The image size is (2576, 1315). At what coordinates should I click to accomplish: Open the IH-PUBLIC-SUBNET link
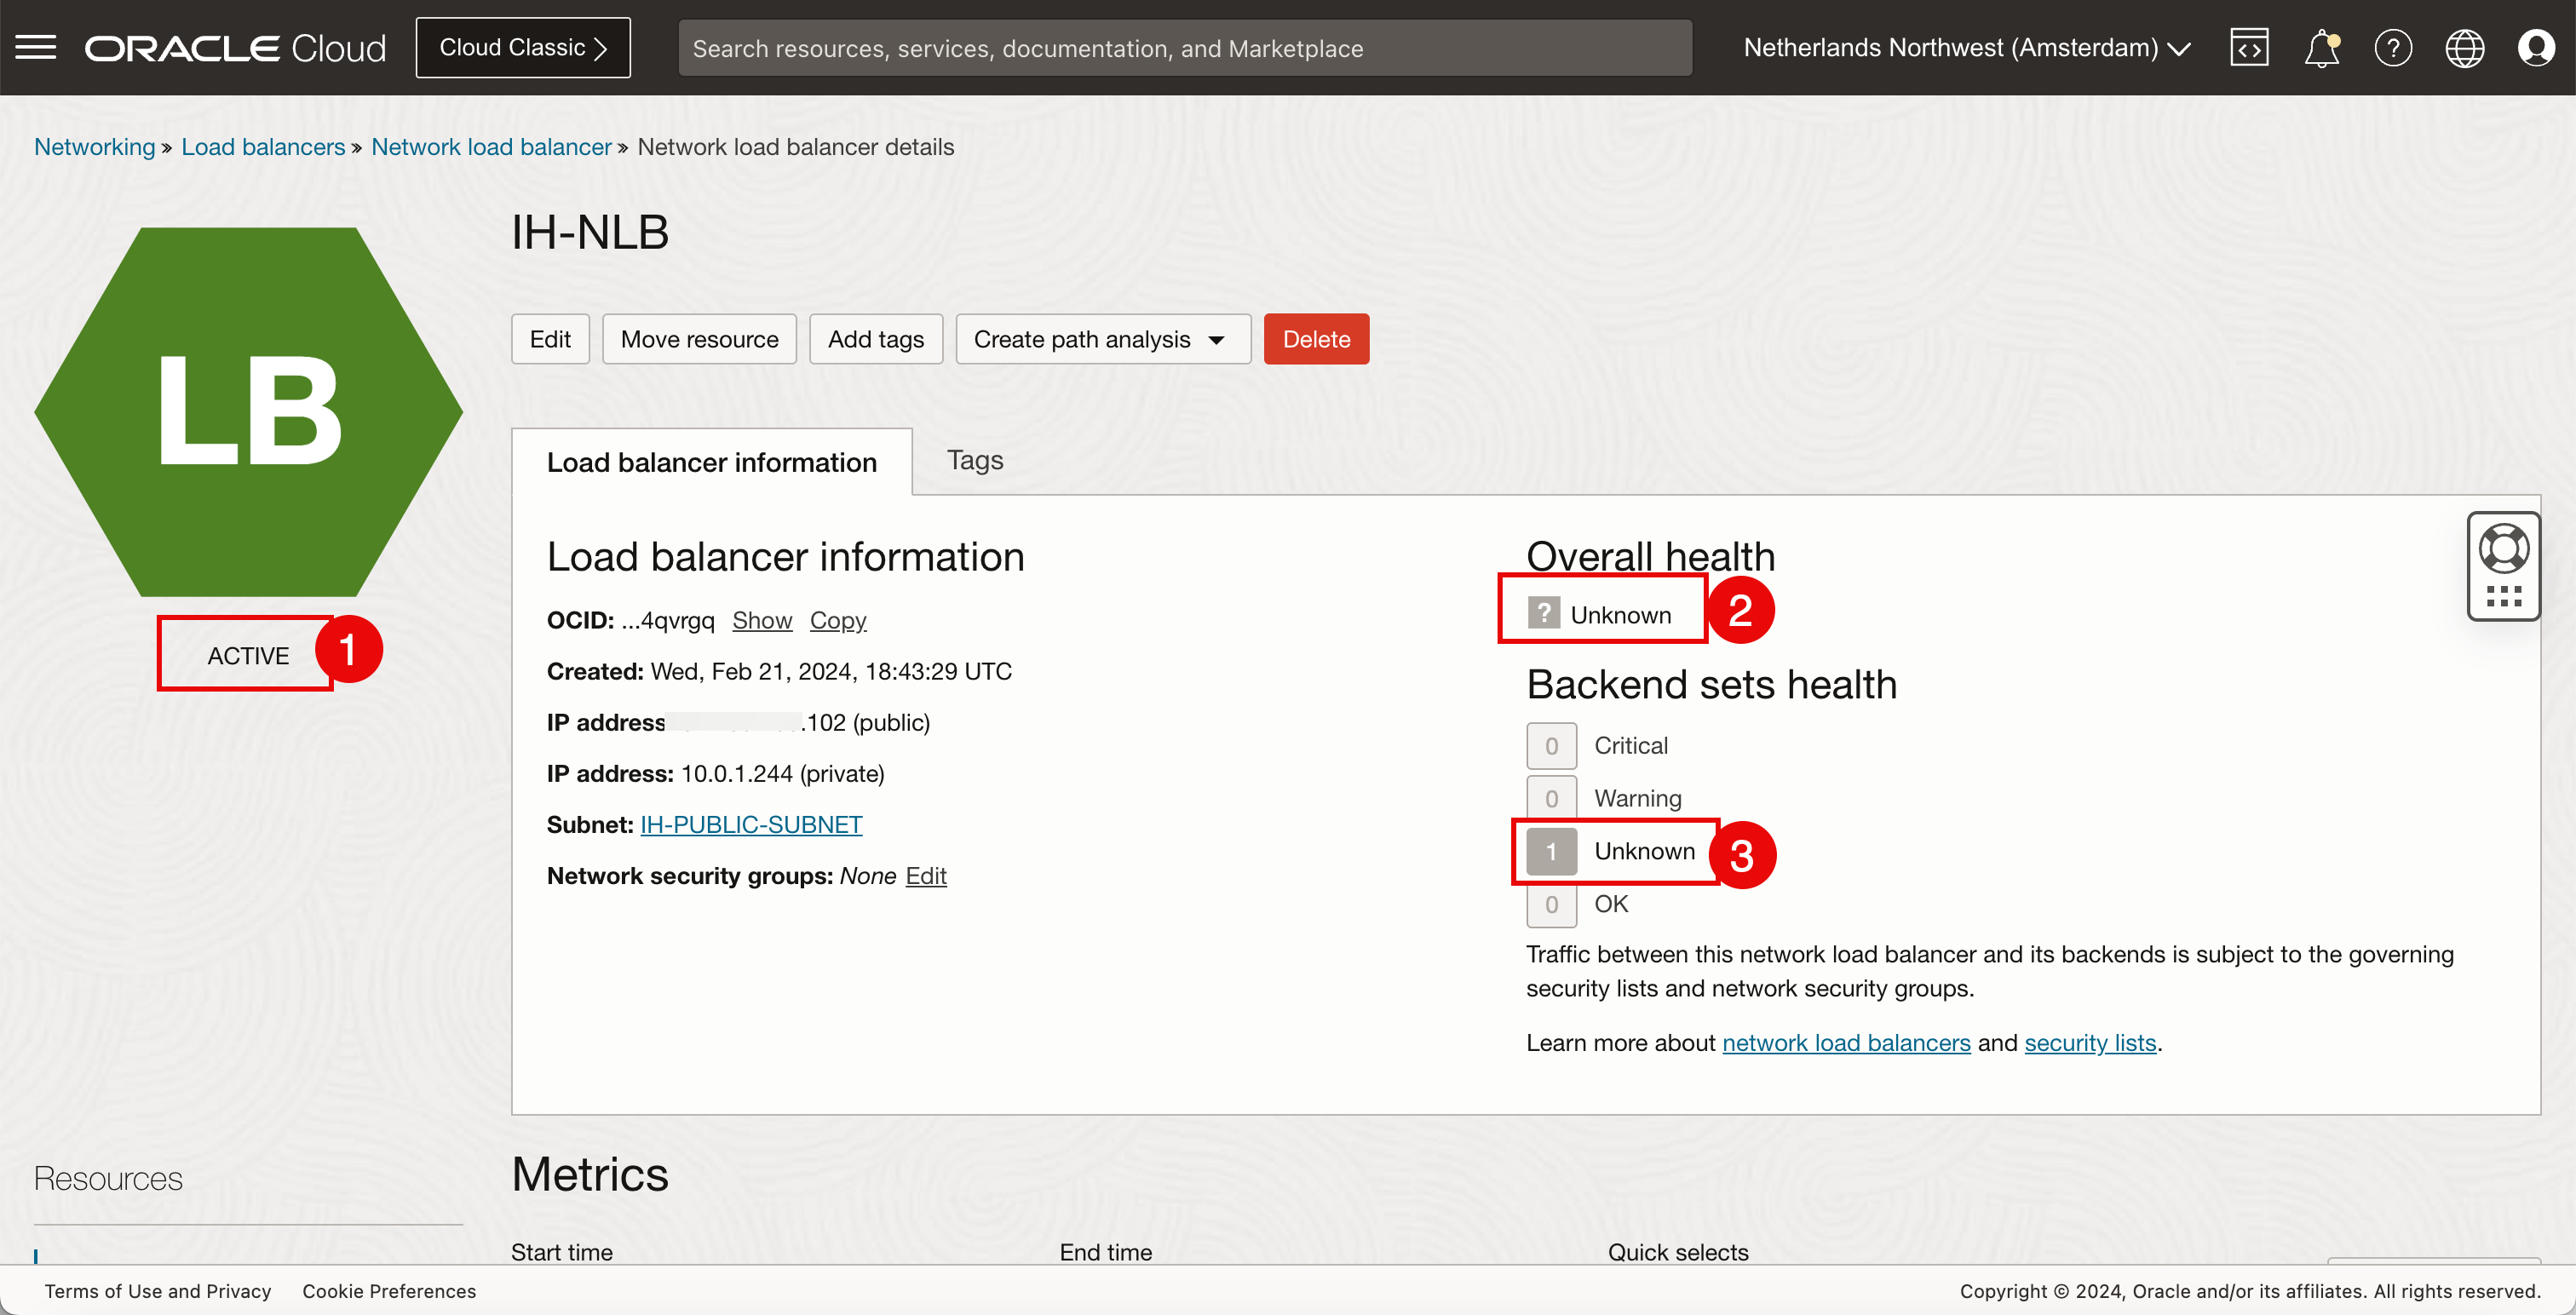751,824
